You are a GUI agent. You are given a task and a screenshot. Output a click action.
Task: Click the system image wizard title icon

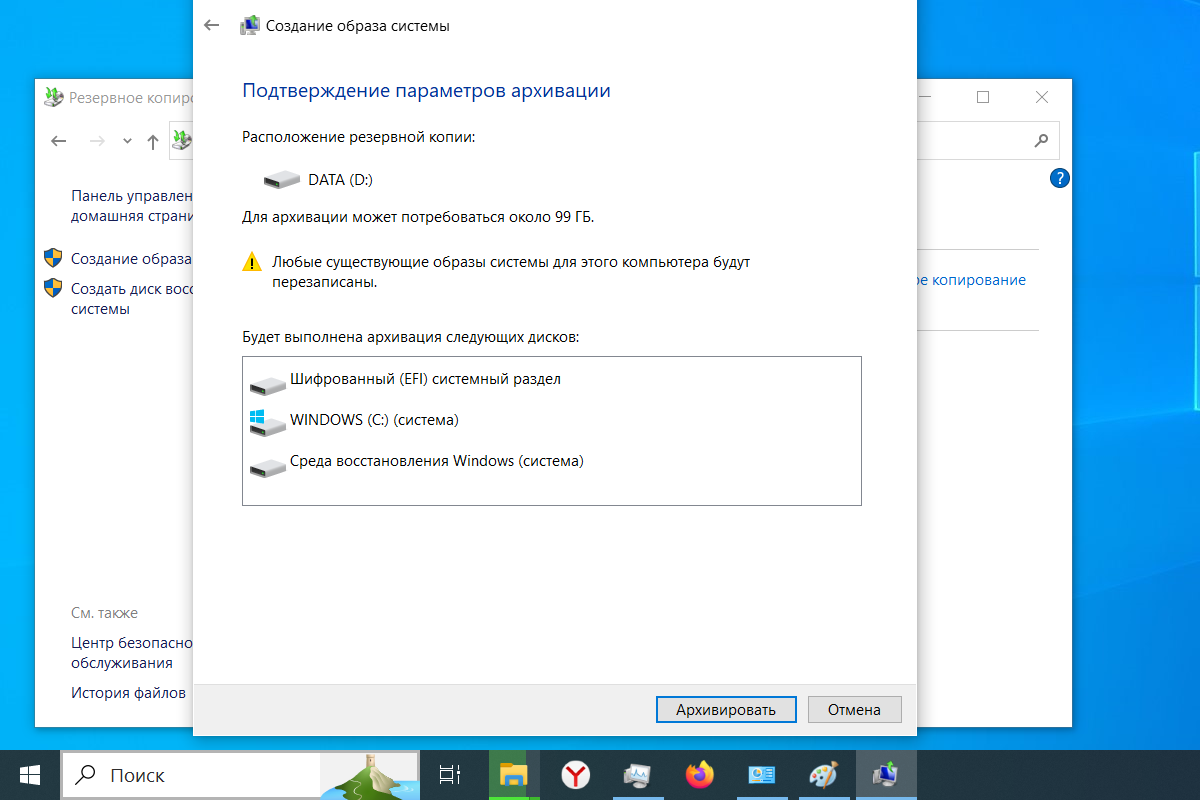click(x=250, y=26)
